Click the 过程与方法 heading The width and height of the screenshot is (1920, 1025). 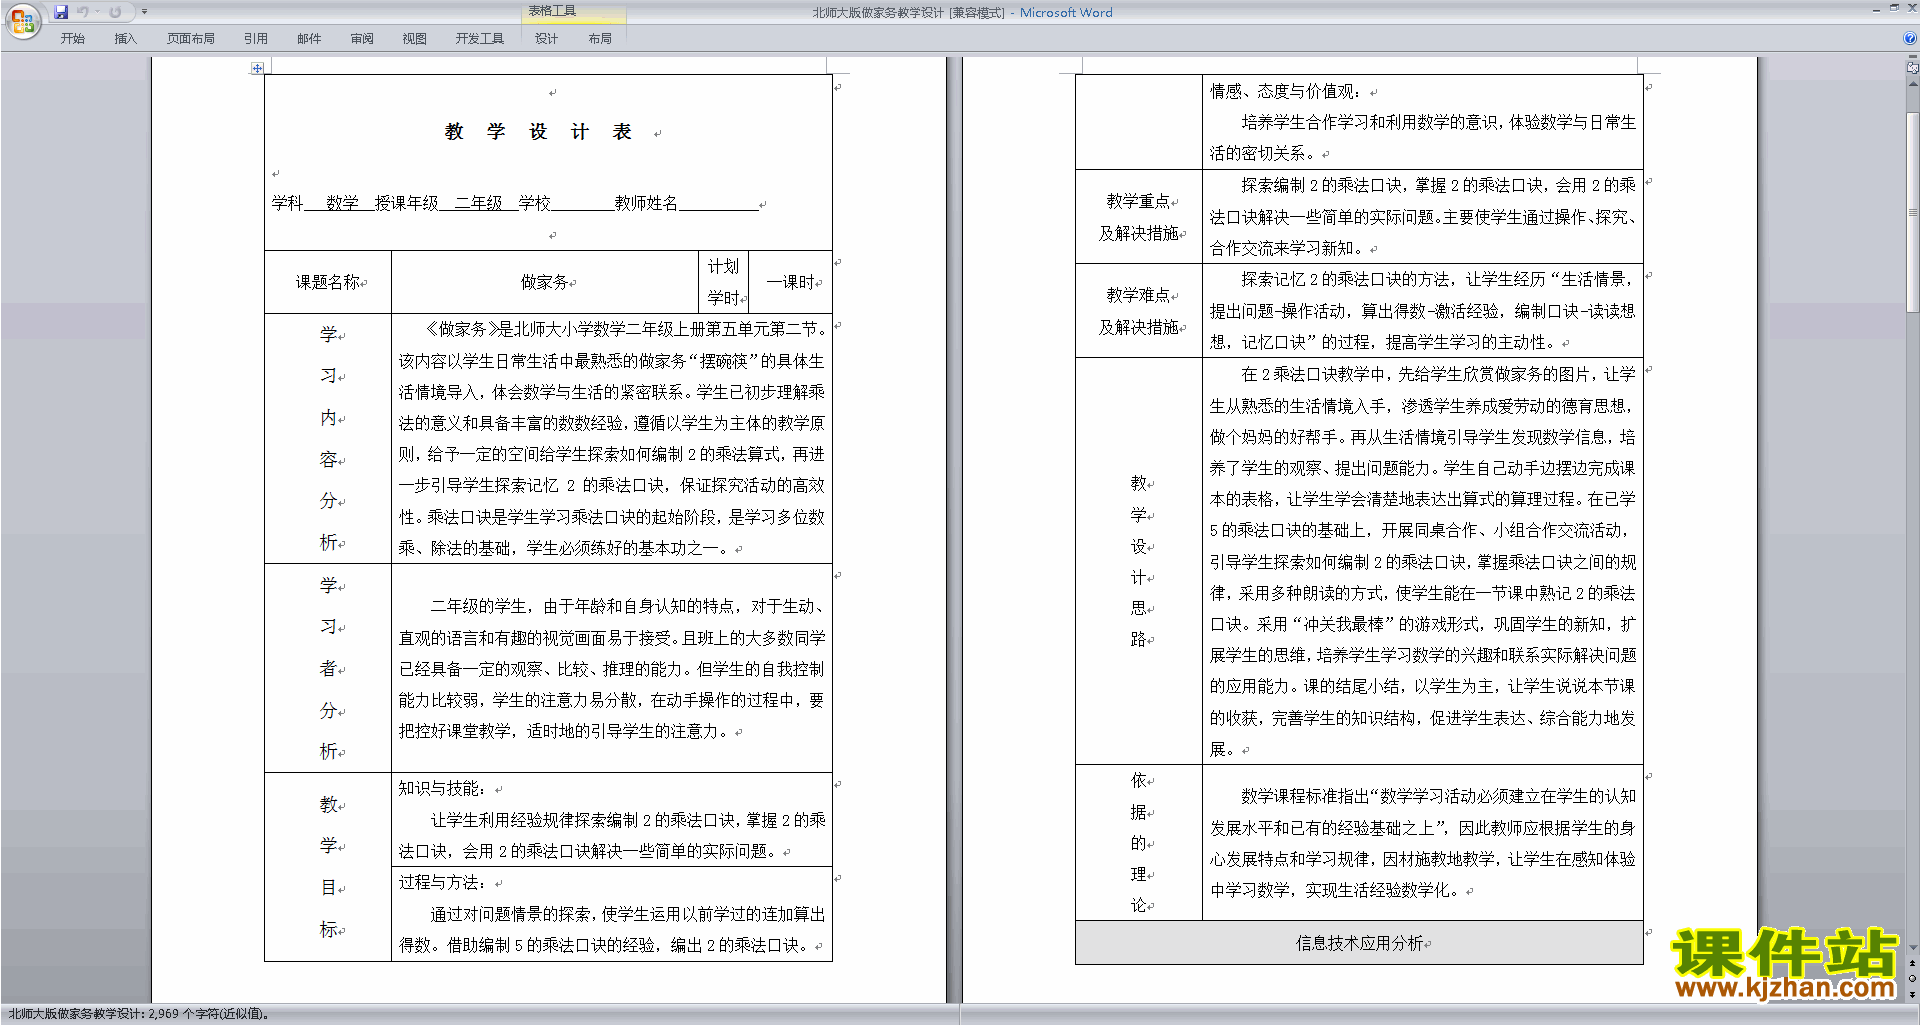[x=442, y=882]
